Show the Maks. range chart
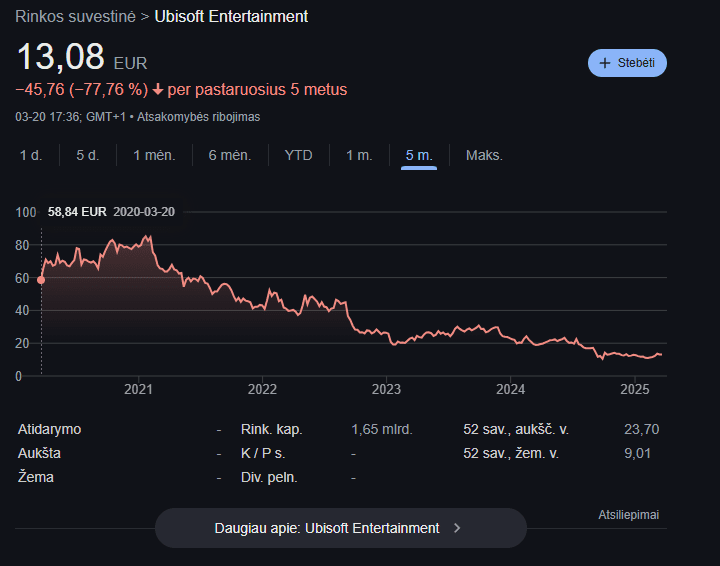 [484, 155]
